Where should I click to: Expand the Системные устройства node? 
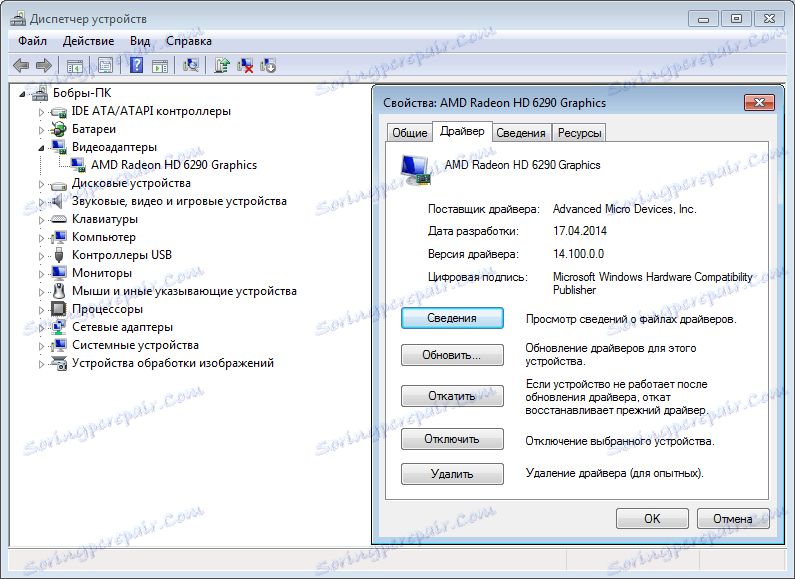click(42, 346)
